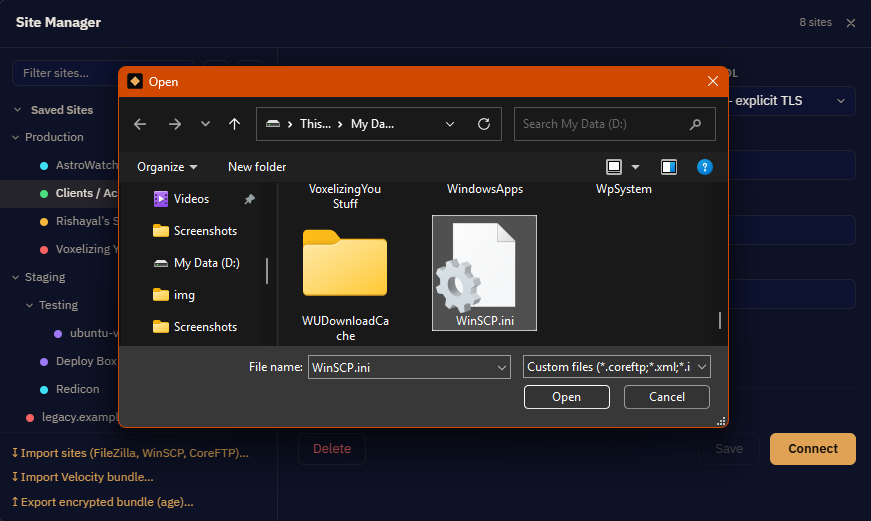Open recent locations dropdown arrow
The image size is (871, 521).
point(206,124)
